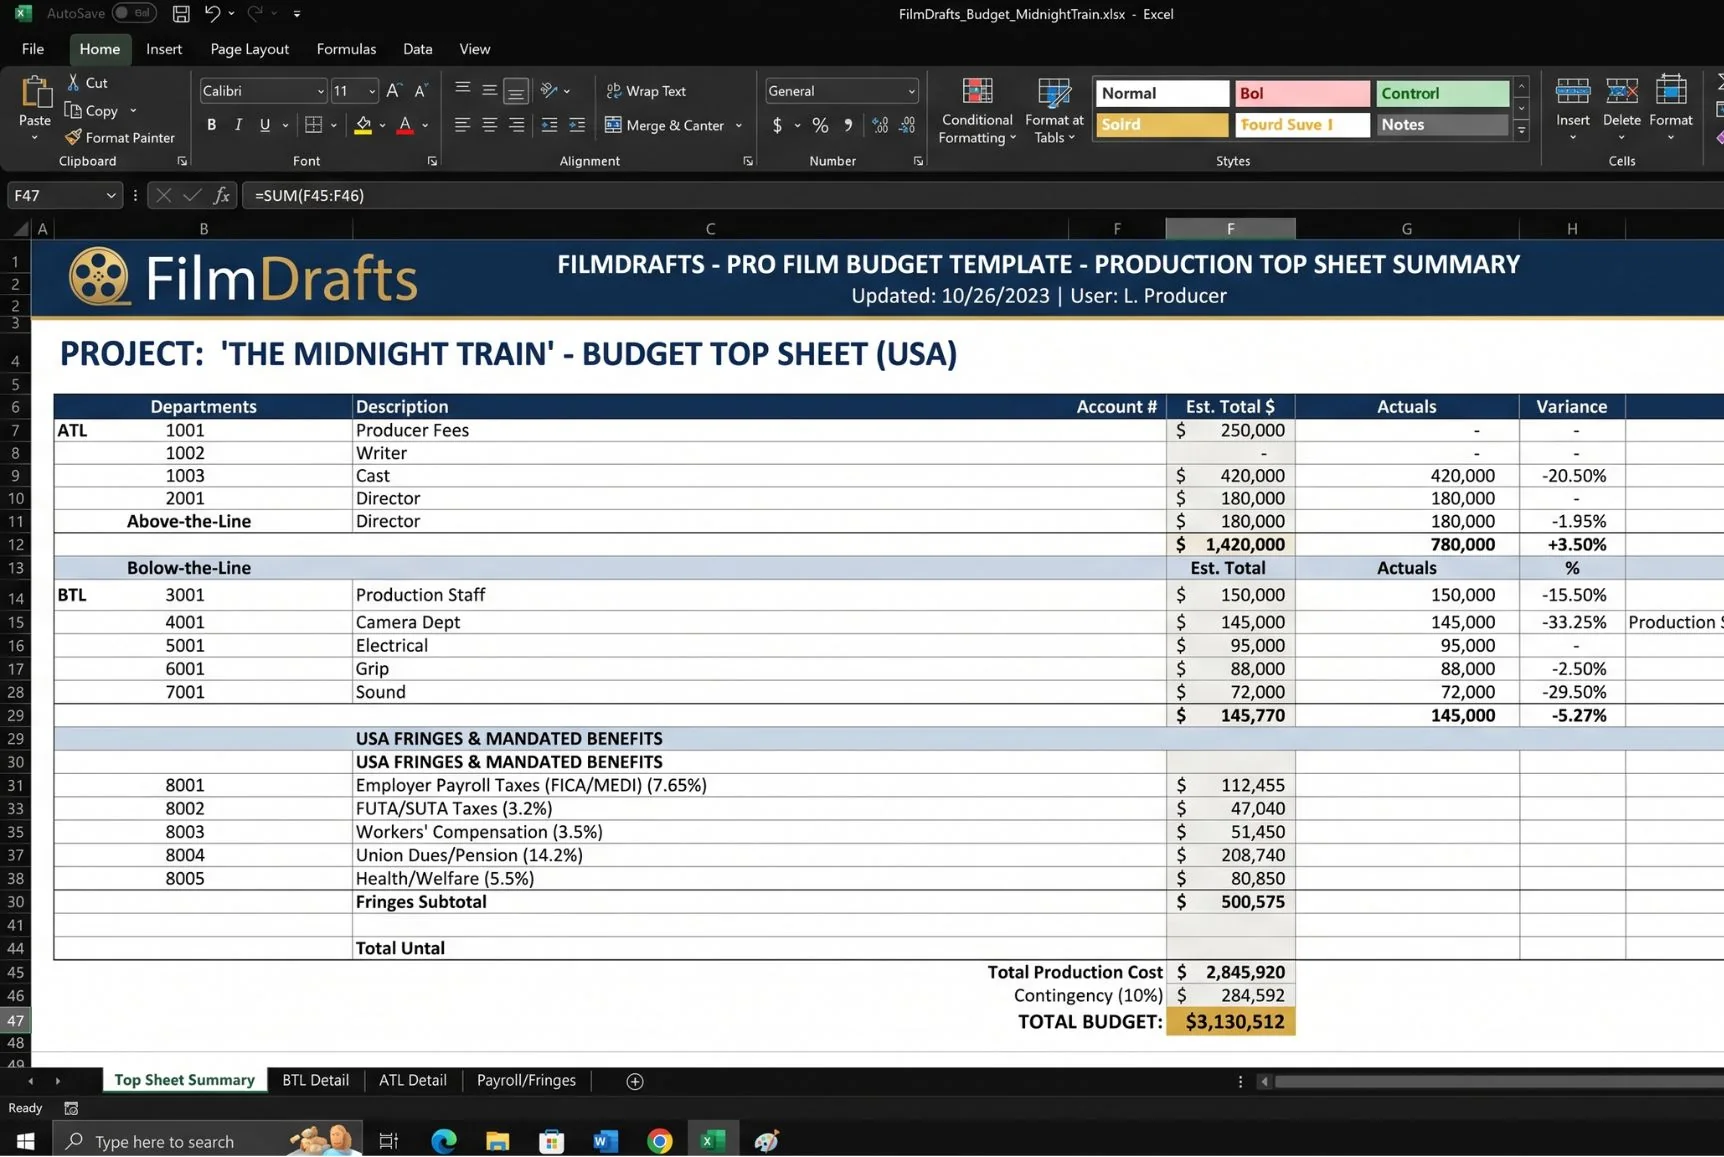Screen dimensions: 1724x1157
Task: Toggle the AutoSave switch
Action: (x=134, y=13)
